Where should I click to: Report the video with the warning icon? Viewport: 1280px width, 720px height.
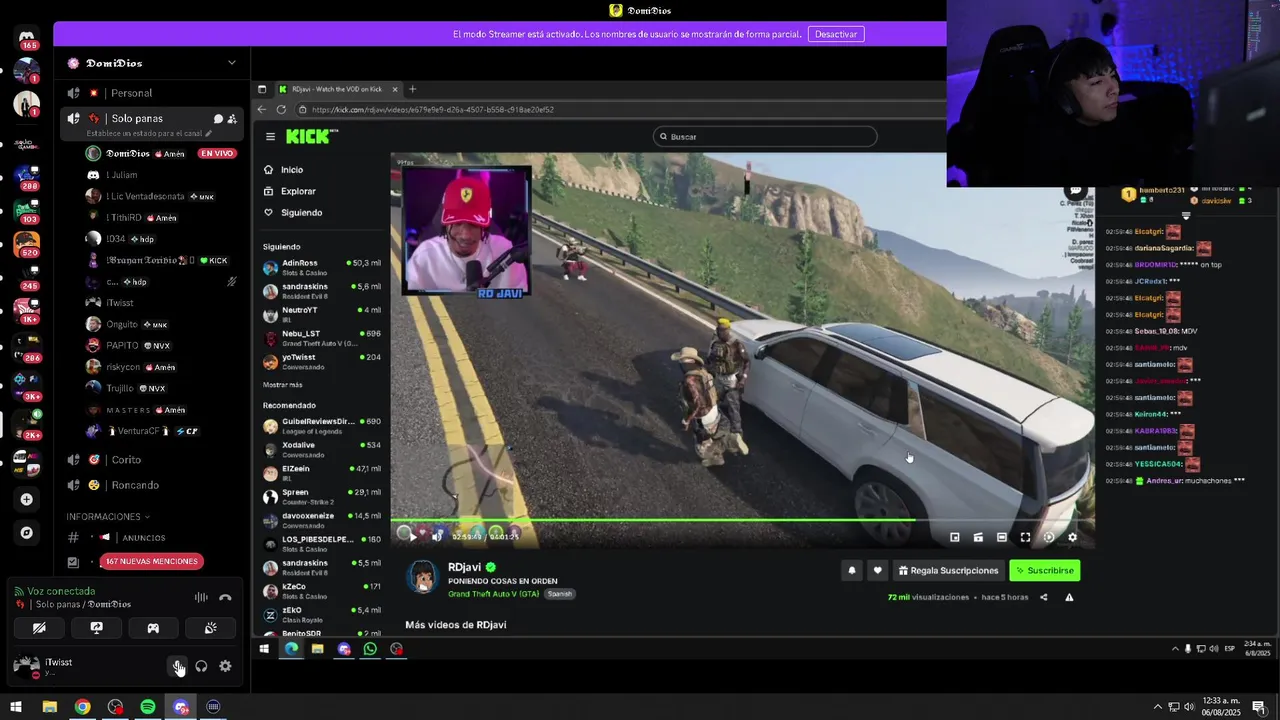pos(1069,597)
